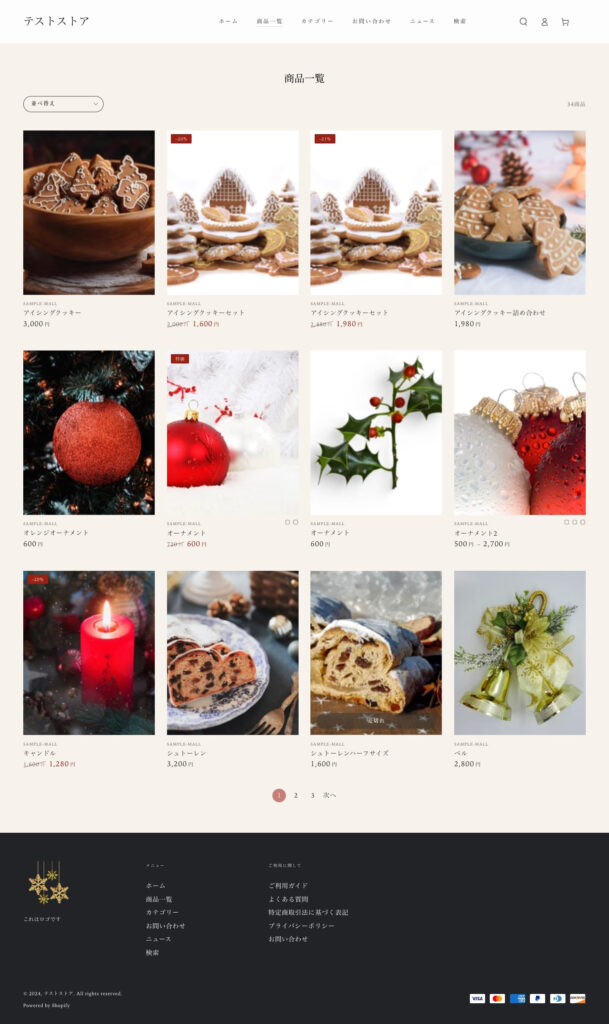Image resolution: width=609 pixels, height=1024 pixels.
Task: Click the Mastercard payment icon
Action: tap(497, 998)
